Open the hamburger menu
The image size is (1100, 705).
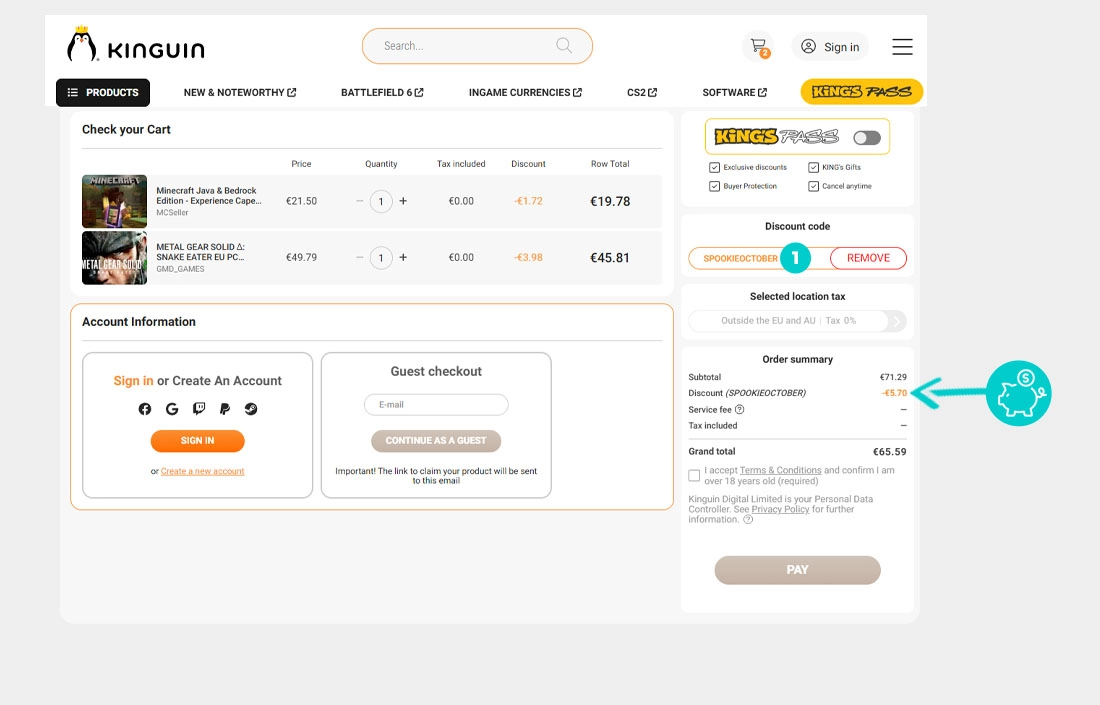(902, 47)
